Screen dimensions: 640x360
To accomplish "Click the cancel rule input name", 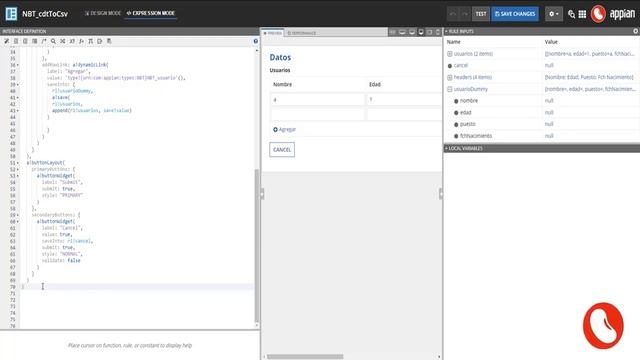I will pos(461,65).
